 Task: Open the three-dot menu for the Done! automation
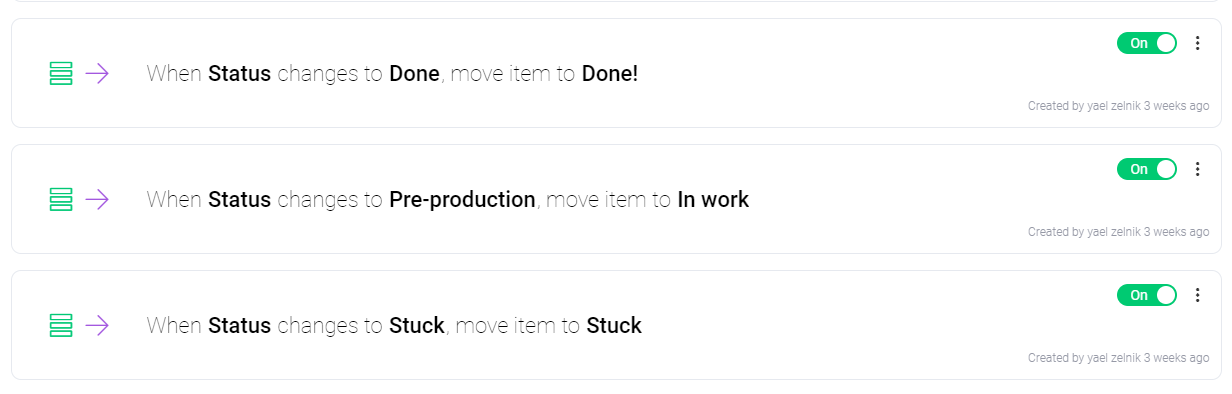1198,43
